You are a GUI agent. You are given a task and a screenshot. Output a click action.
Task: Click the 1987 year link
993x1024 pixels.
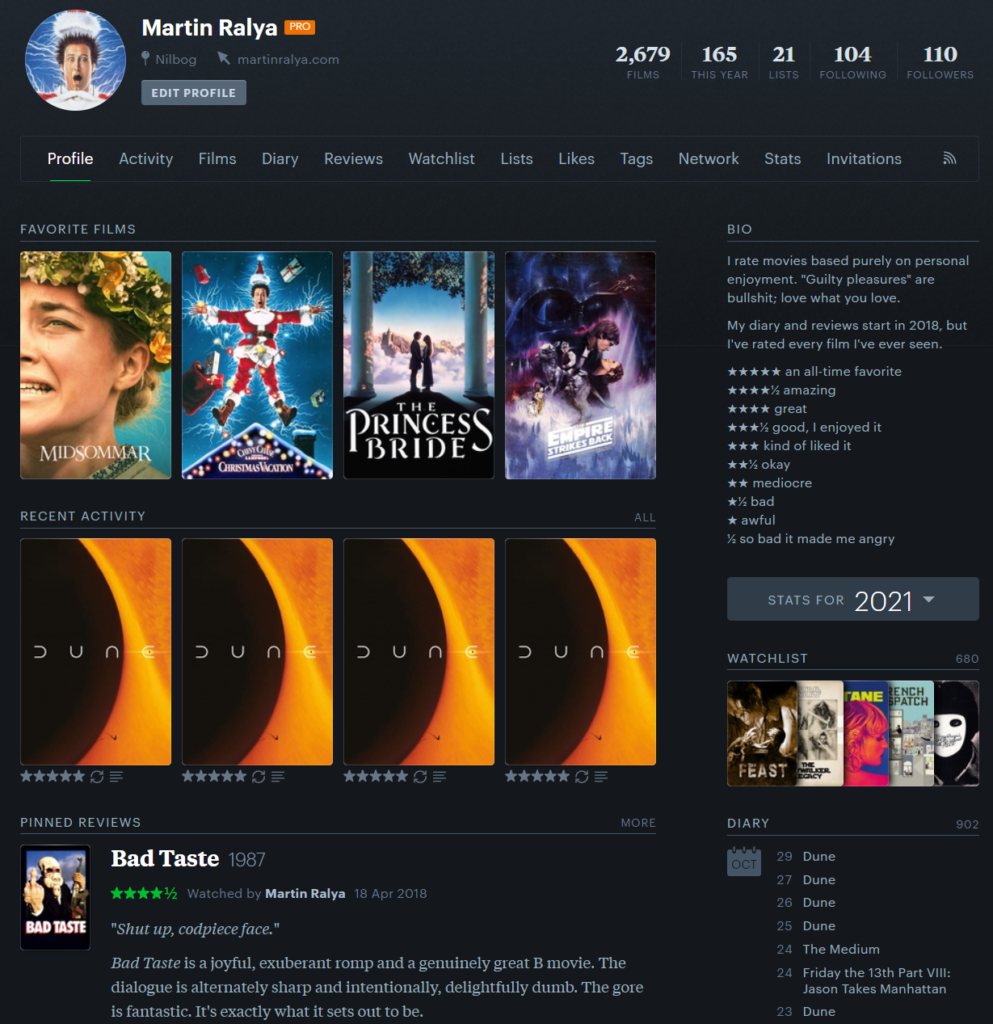pyautogui.click(x=247, y=859)
